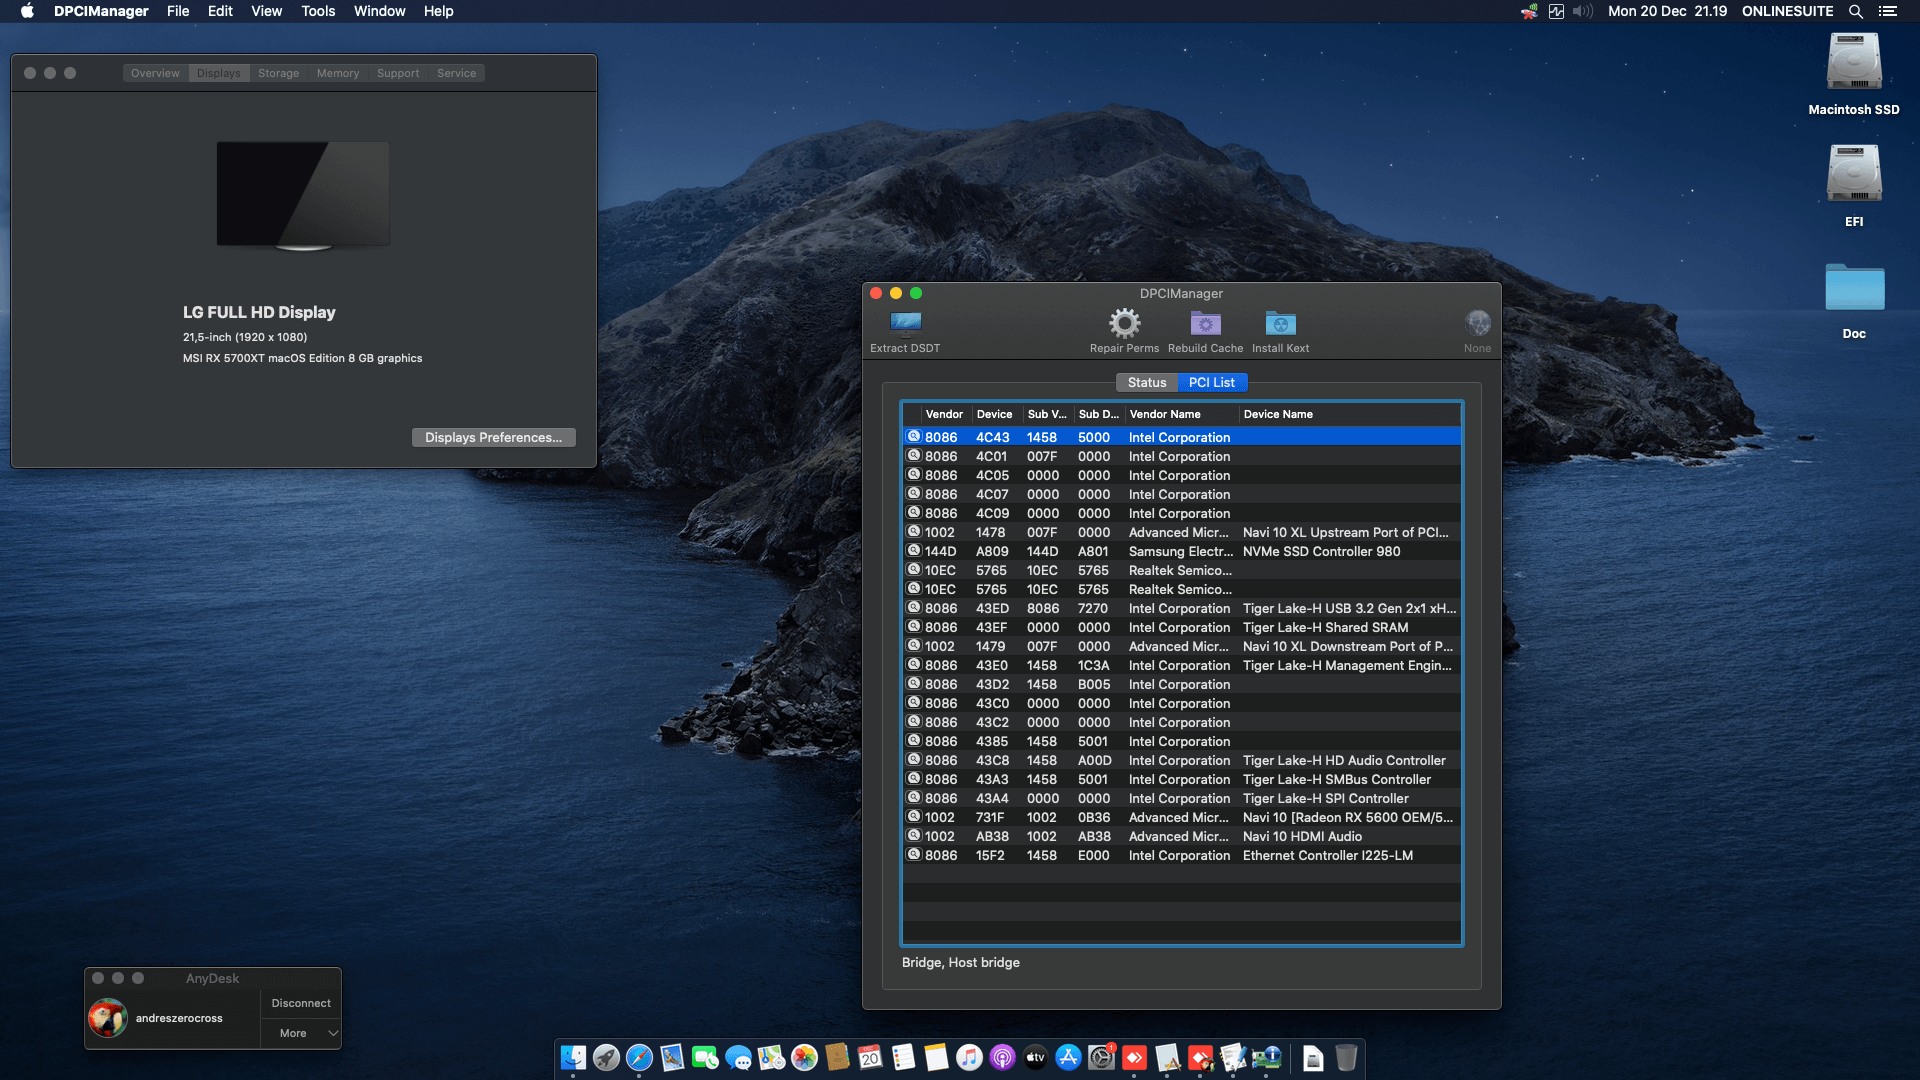Open the Apple menu
The width and height of the screenshot is (1920, 1080).
point(27,11)
